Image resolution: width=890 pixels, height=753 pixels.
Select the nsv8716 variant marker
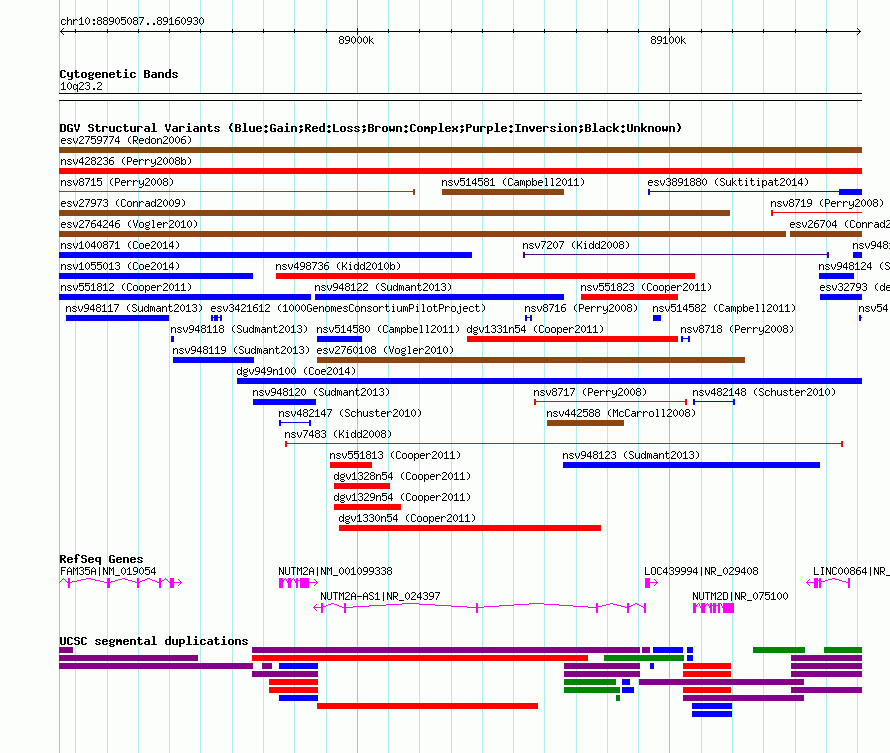point(528,318)
